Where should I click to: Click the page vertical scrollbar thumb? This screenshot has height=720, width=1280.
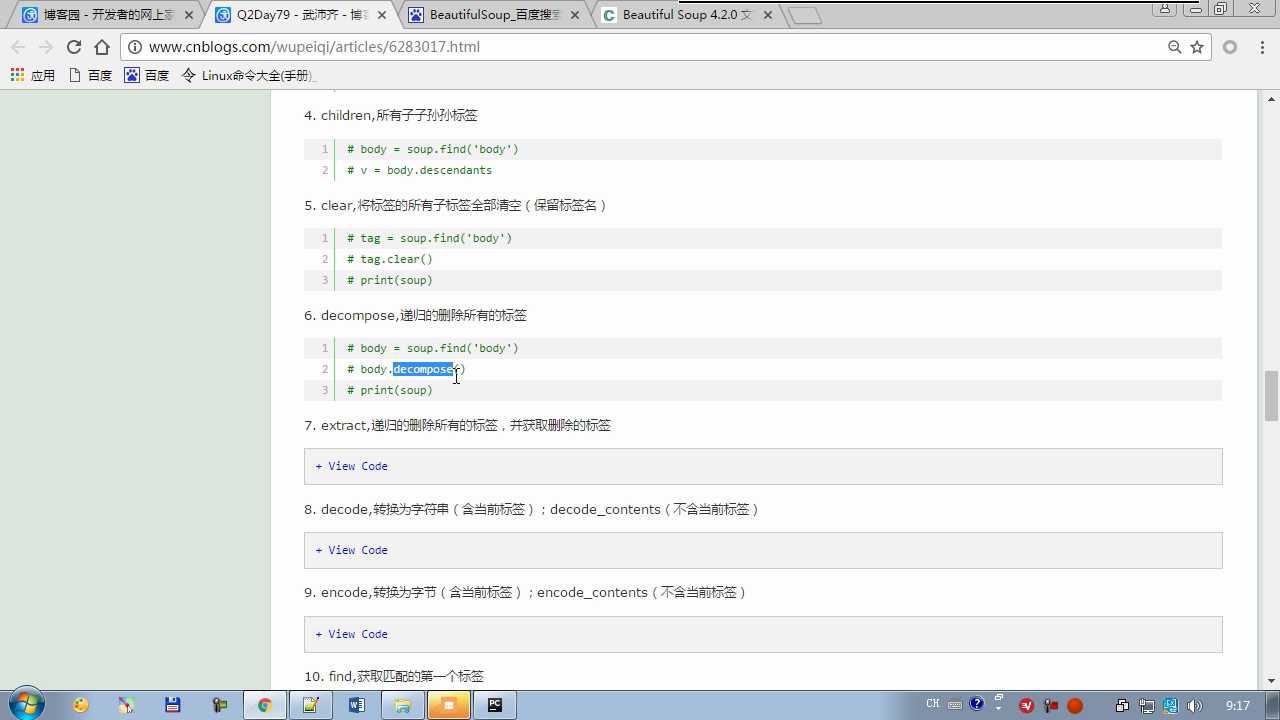click(1271, 396)
